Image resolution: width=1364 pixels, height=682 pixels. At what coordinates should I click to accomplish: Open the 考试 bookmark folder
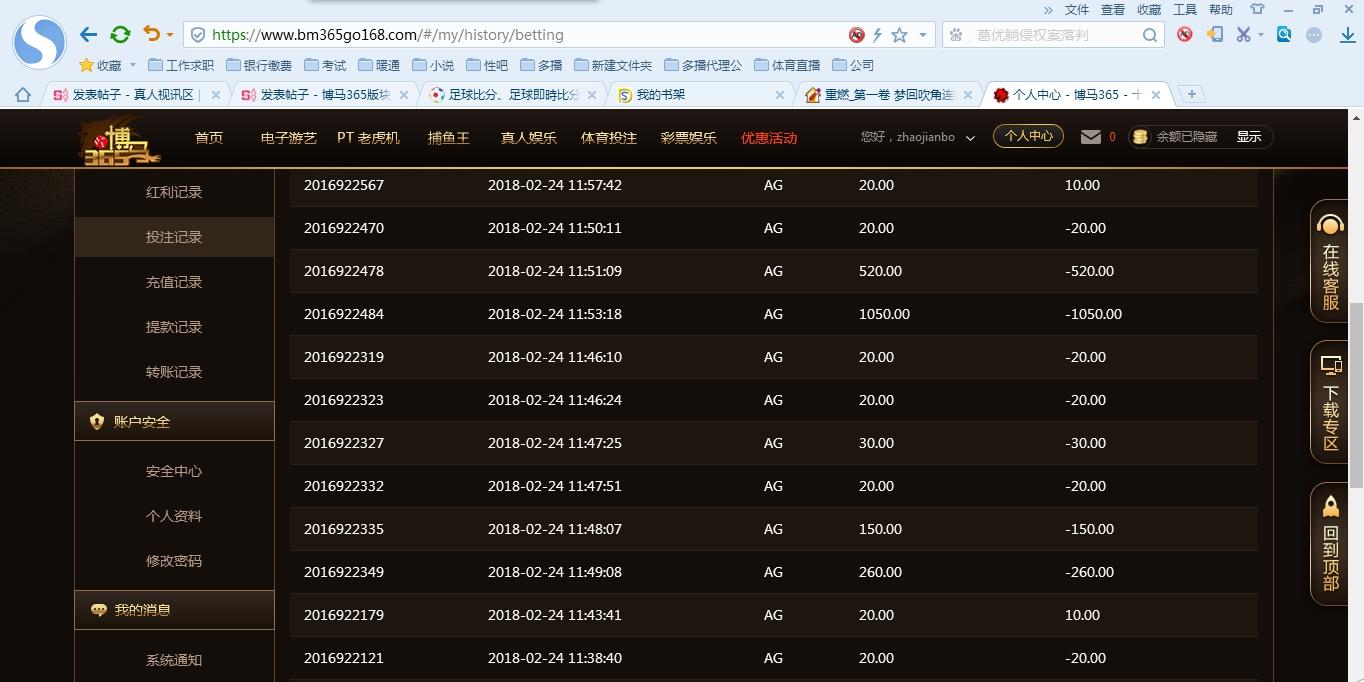click(x=325, y=65)
